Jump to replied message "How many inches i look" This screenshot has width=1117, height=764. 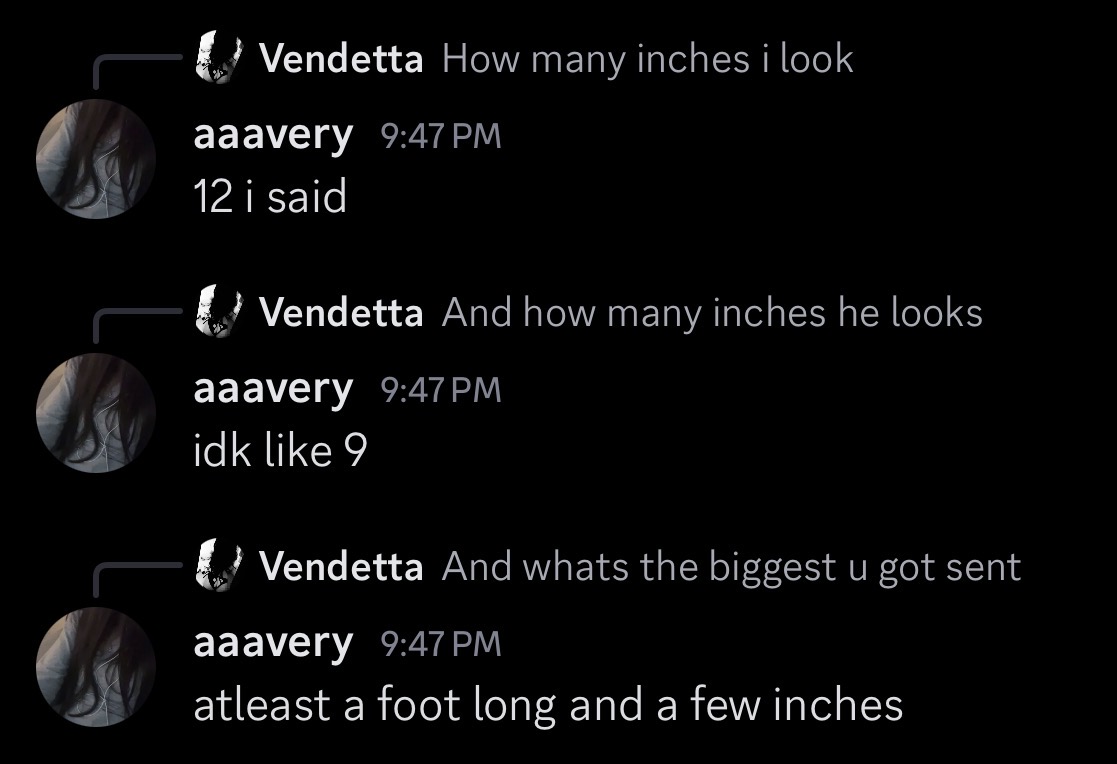pyautogui.click(x=647, y=59)
